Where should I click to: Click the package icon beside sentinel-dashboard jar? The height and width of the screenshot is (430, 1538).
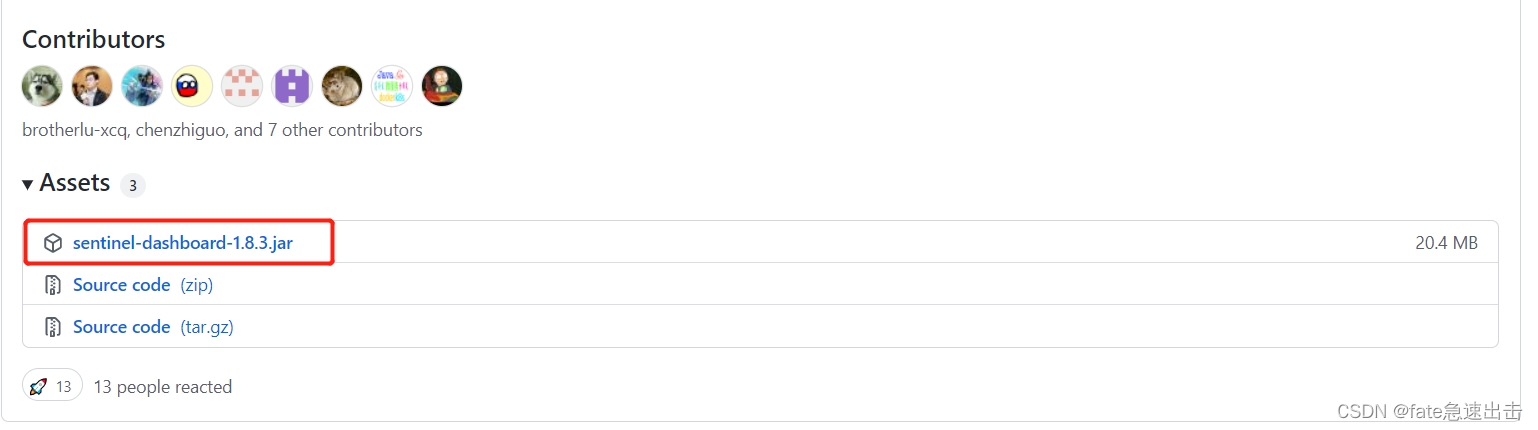coord(53,243)
